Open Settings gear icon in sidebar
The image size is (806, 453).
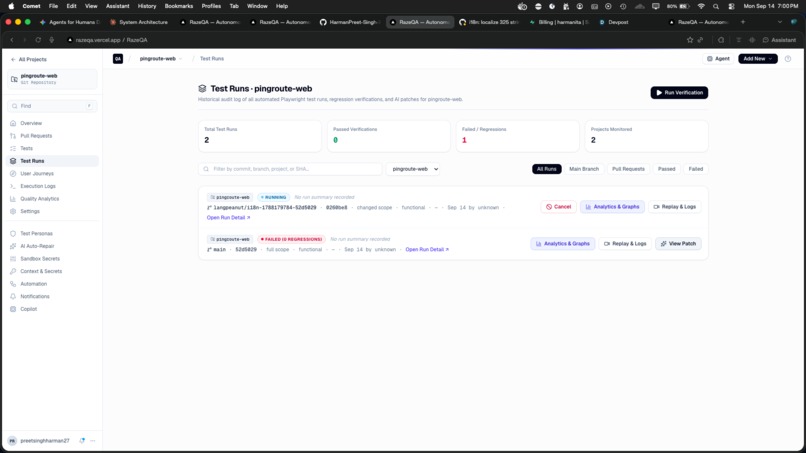pos(13,211)
